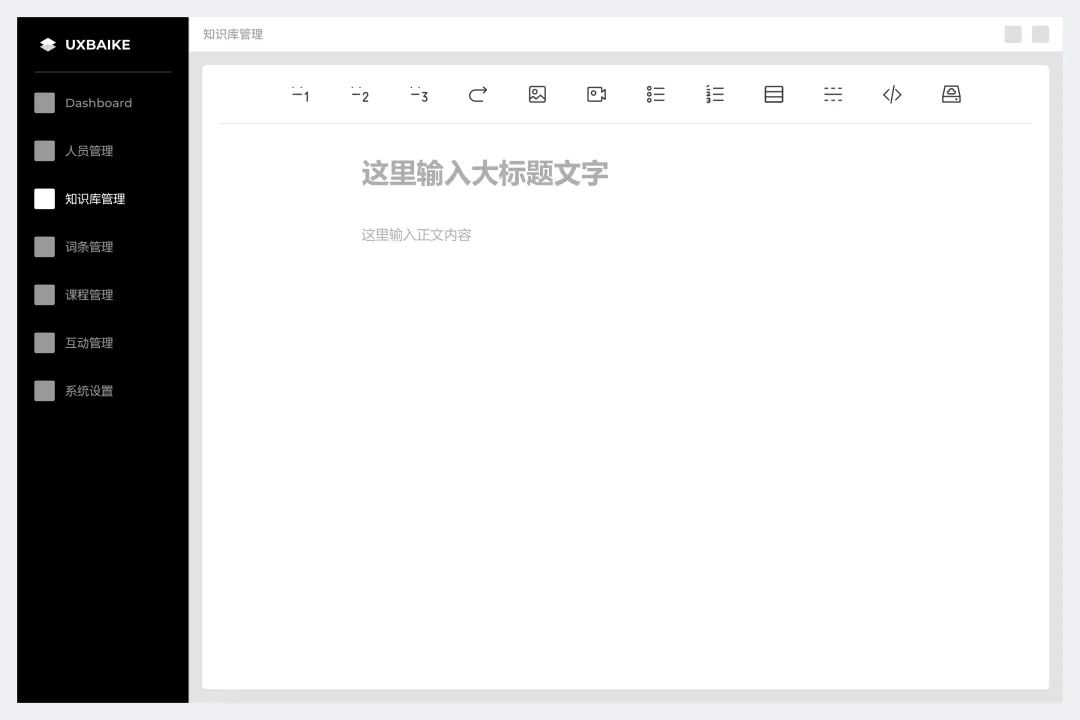The height and width of the screenshot is (720, 1080).
Task: Insert an image using the toolbar icon
Action: [537, 94]
